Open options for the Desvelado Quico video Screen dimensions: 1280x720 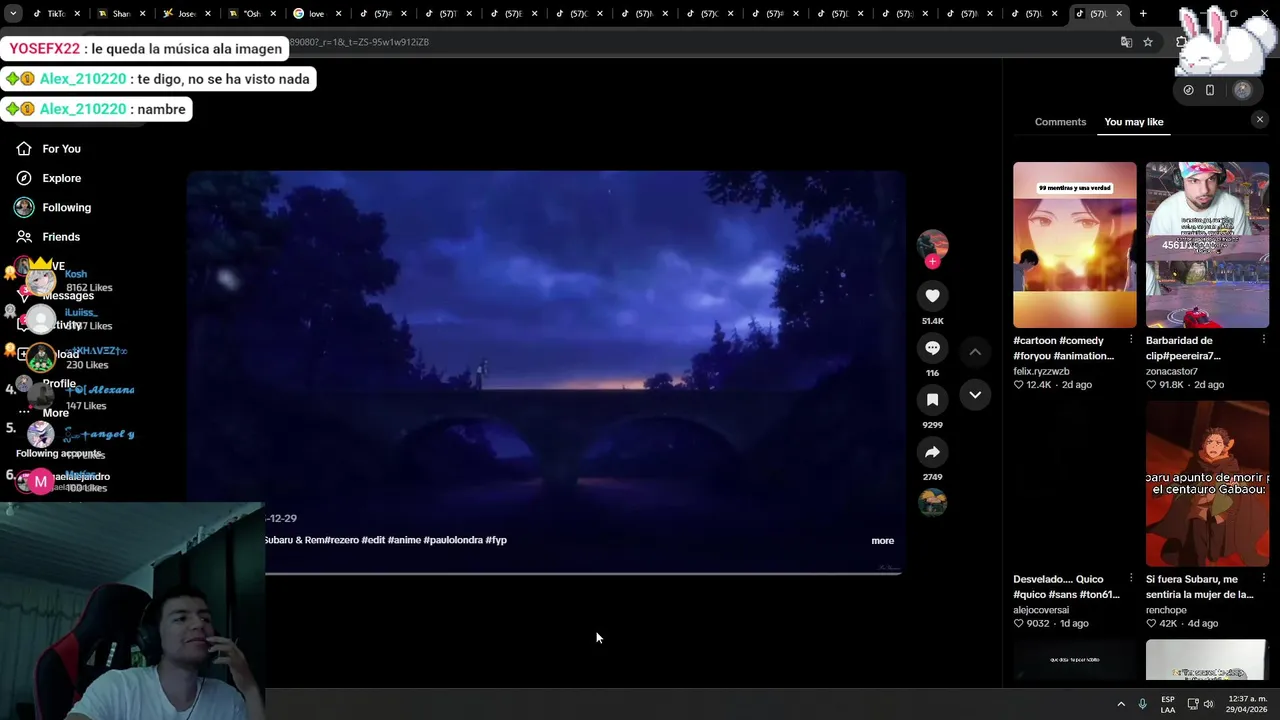tap(1131, 579)
